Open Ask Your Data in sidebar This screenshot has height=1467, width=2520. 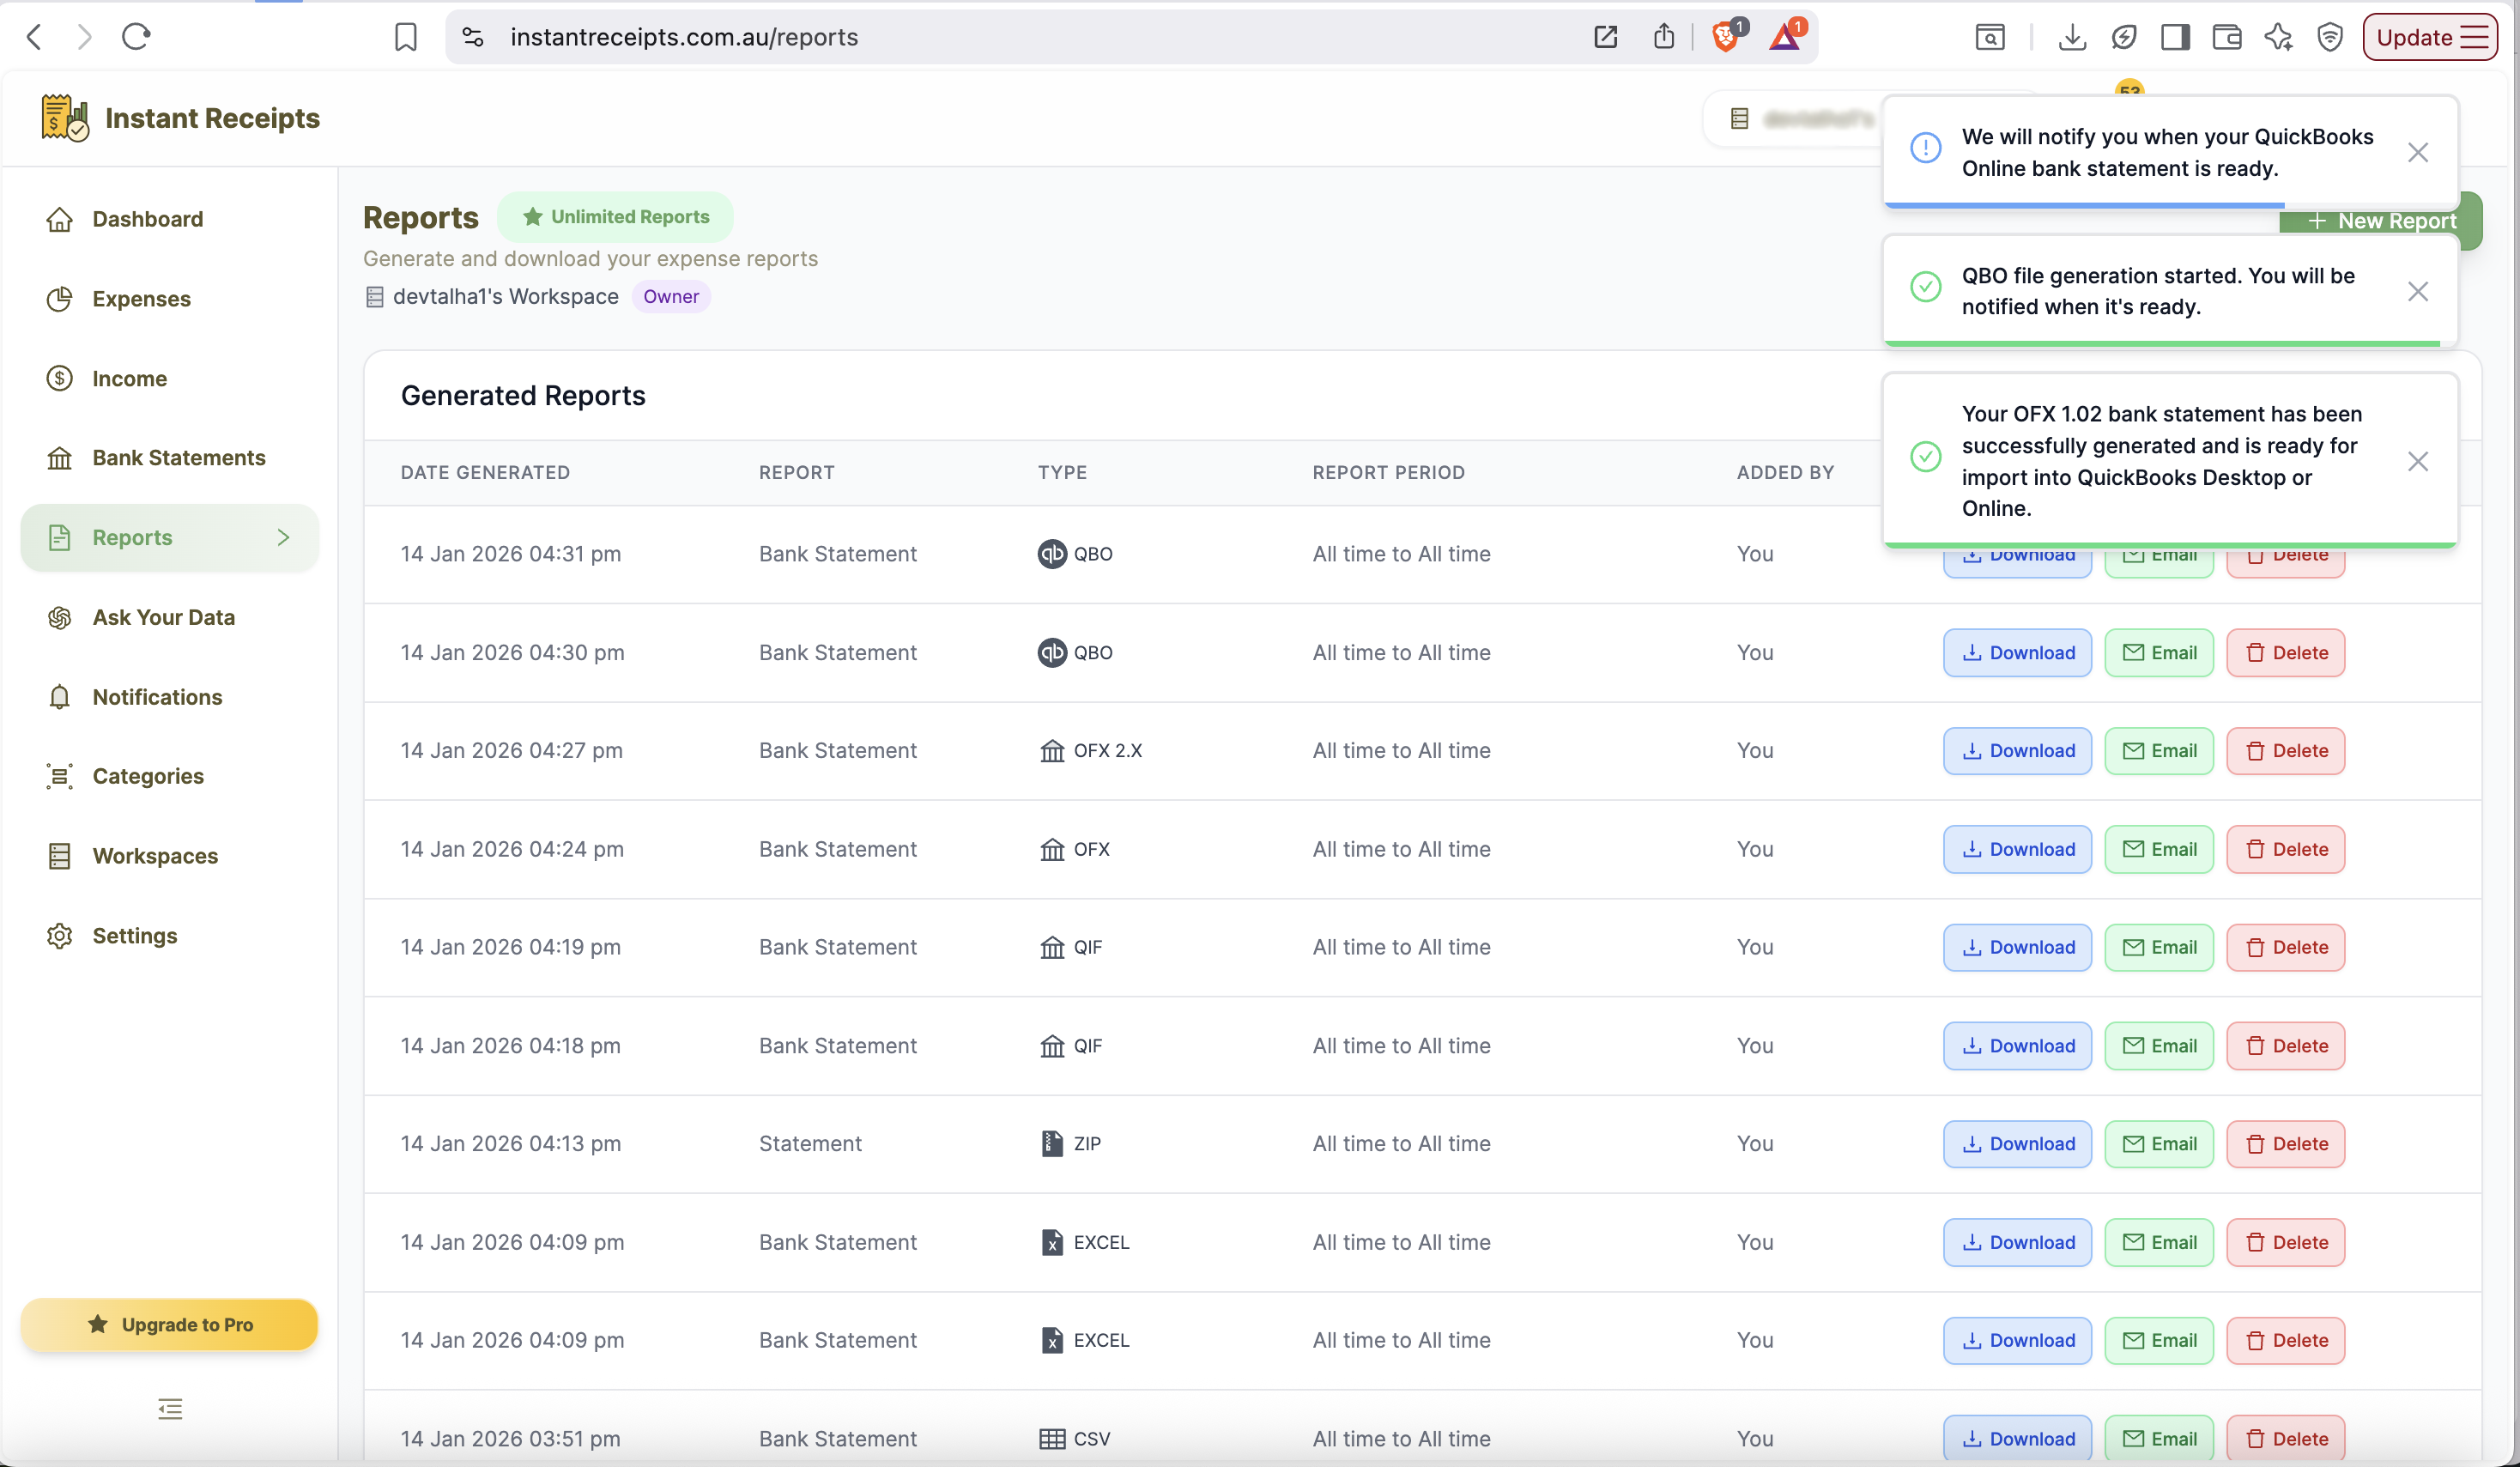170,618
